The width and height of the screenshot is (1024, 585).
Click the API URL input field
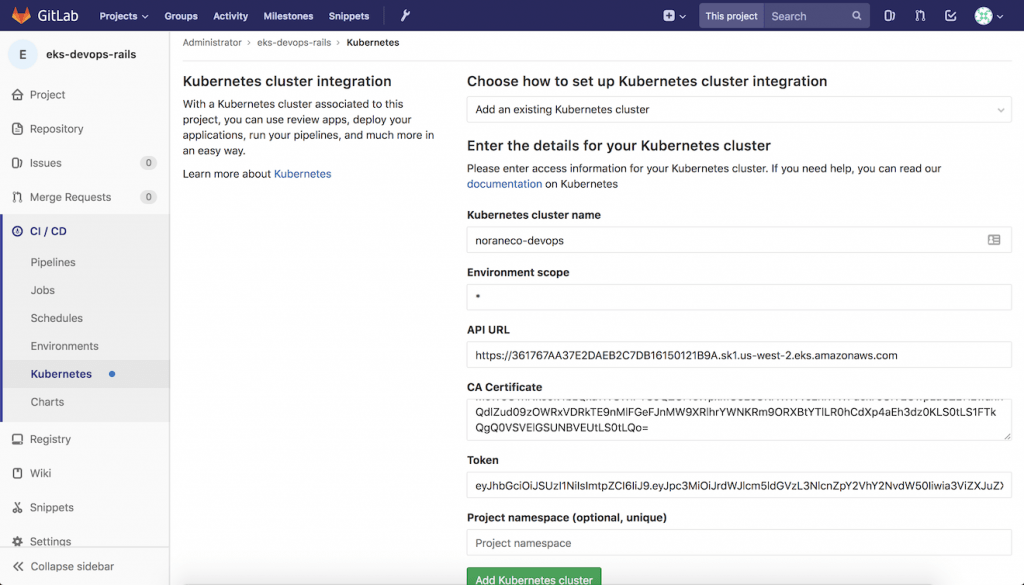[x=739, y=355]
